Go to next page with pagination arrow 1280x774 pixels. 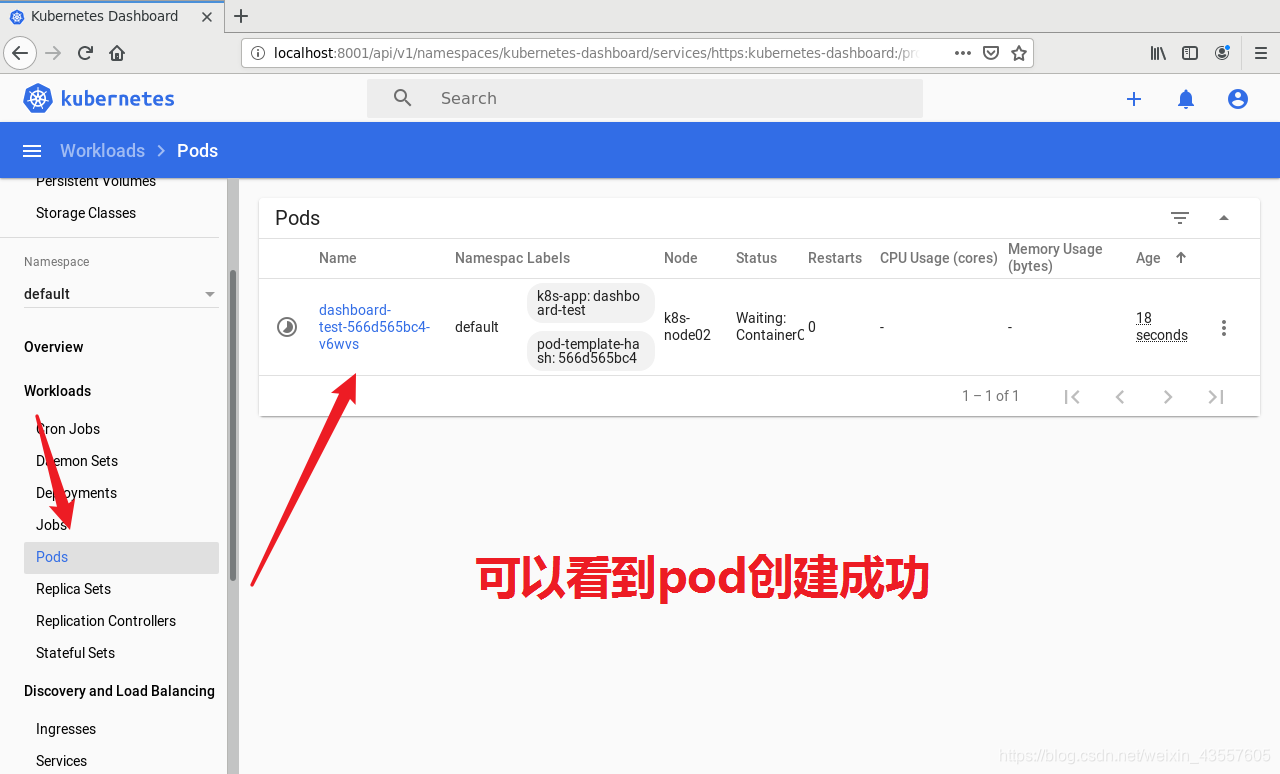(1168, 396)
